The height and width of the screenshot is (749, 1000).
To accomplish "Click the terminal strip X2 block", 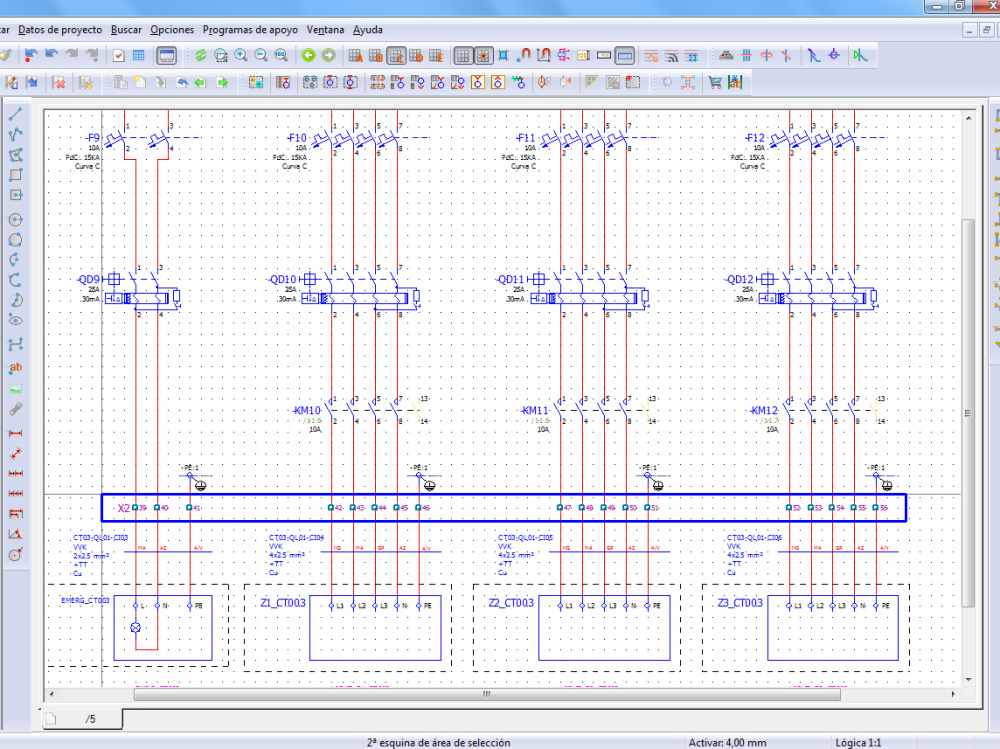I will tap(123, 508).
